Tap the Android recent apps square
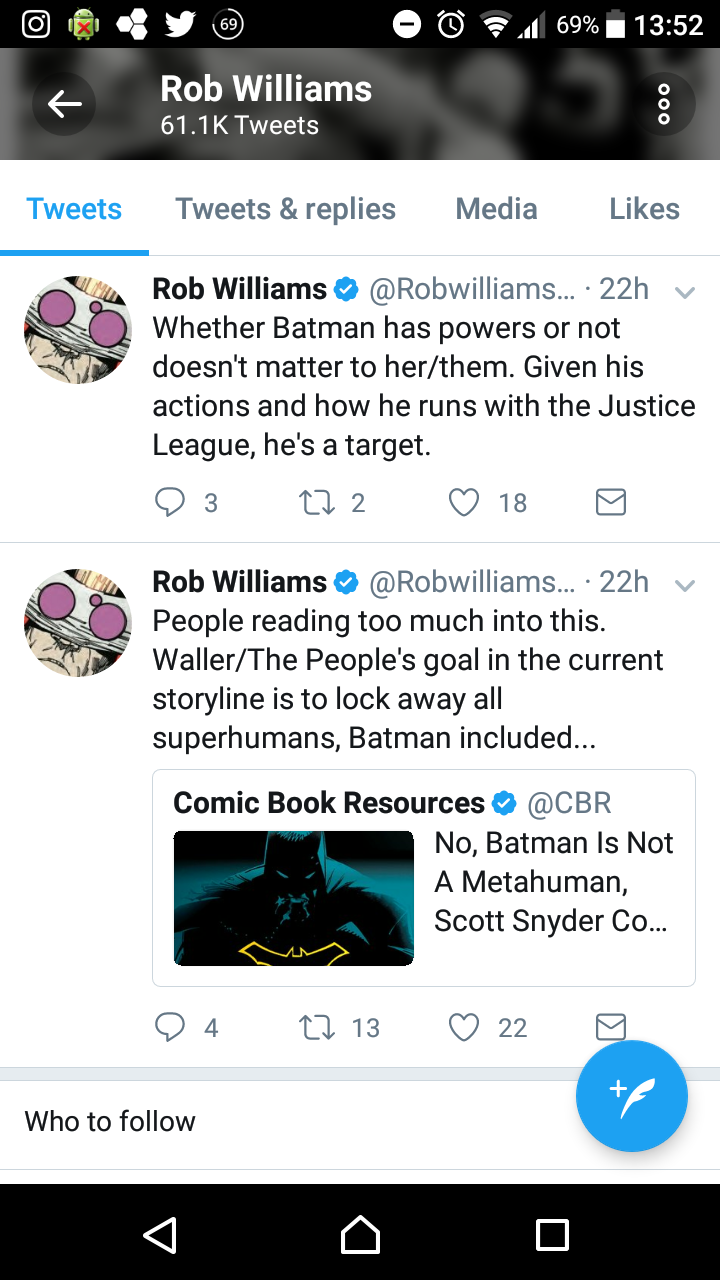 552,1234
